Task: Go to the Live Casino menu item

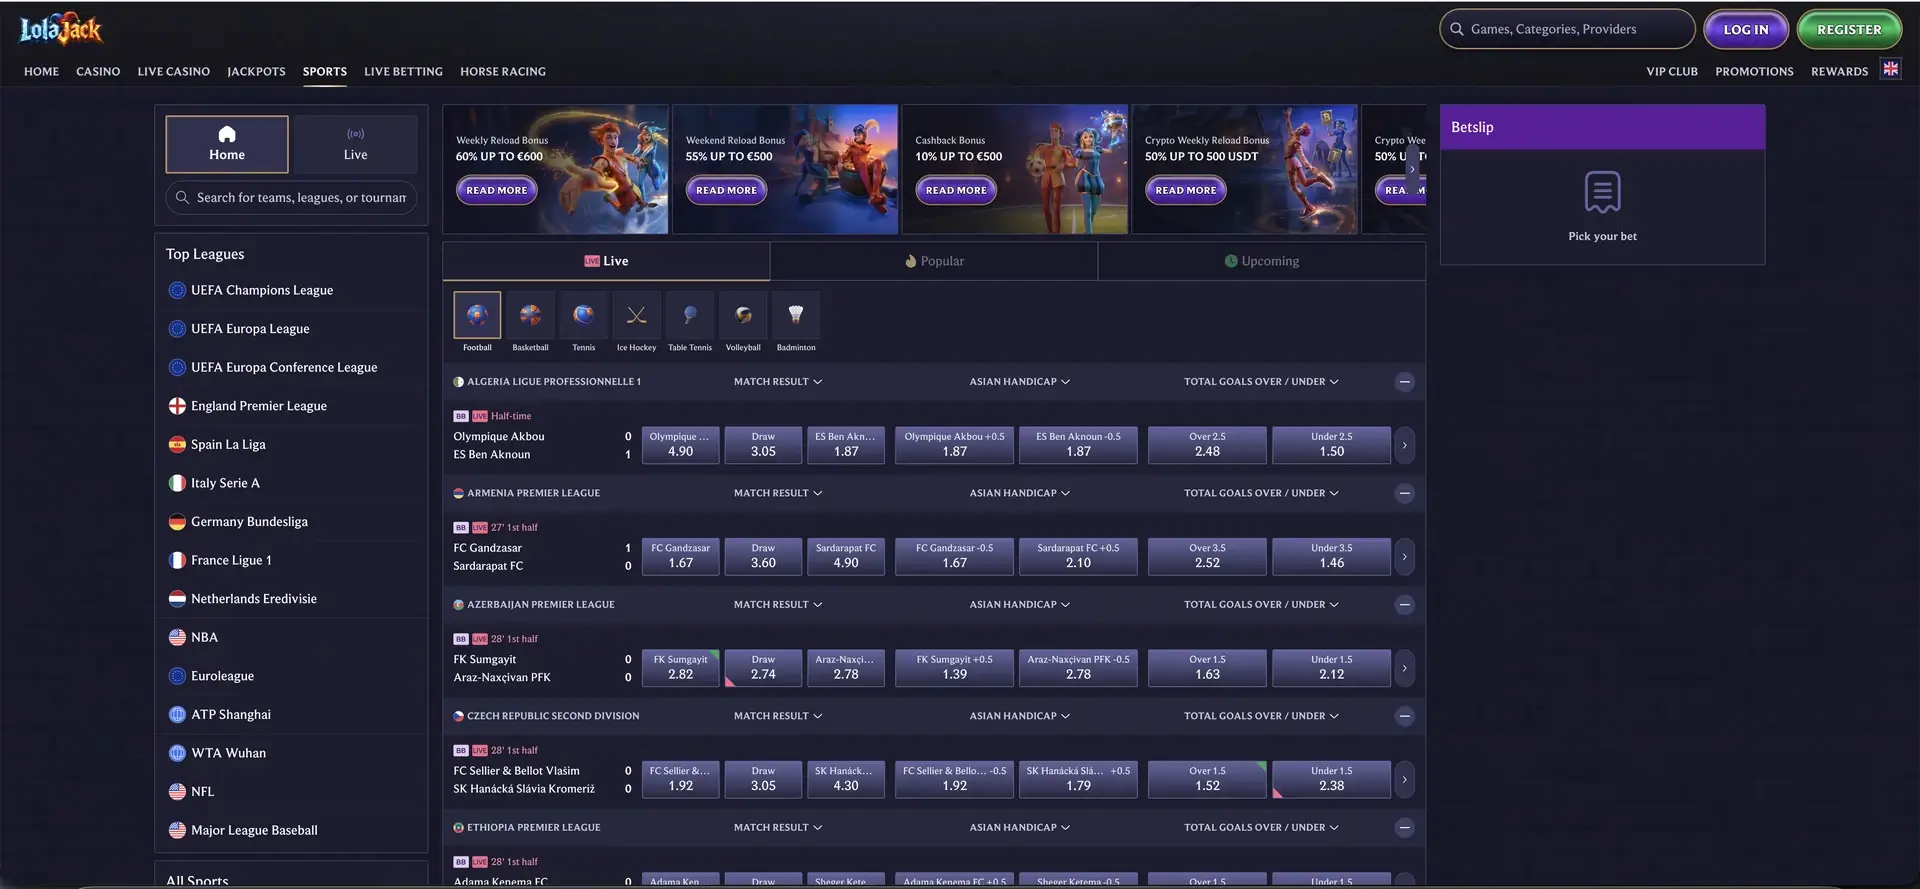Action: 174,72
